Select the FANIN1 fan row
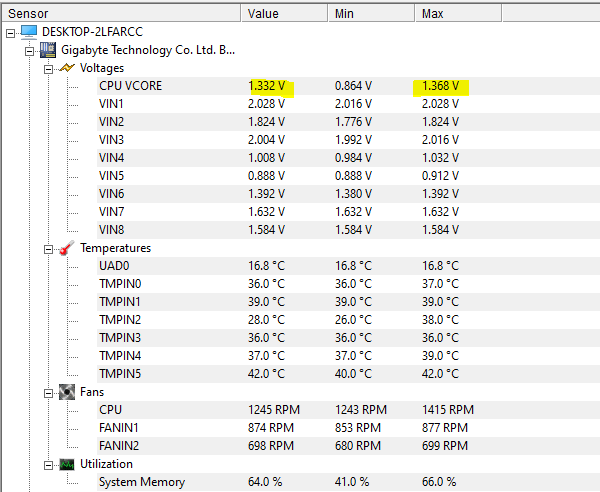600x492 pixels. [348, 428]
